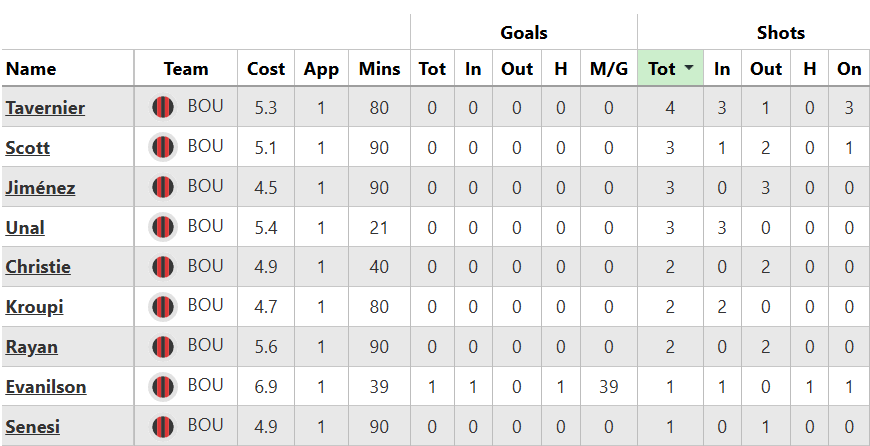Click the Shots On column header
This screenshot has width=870, height=446.
(849, 69)
